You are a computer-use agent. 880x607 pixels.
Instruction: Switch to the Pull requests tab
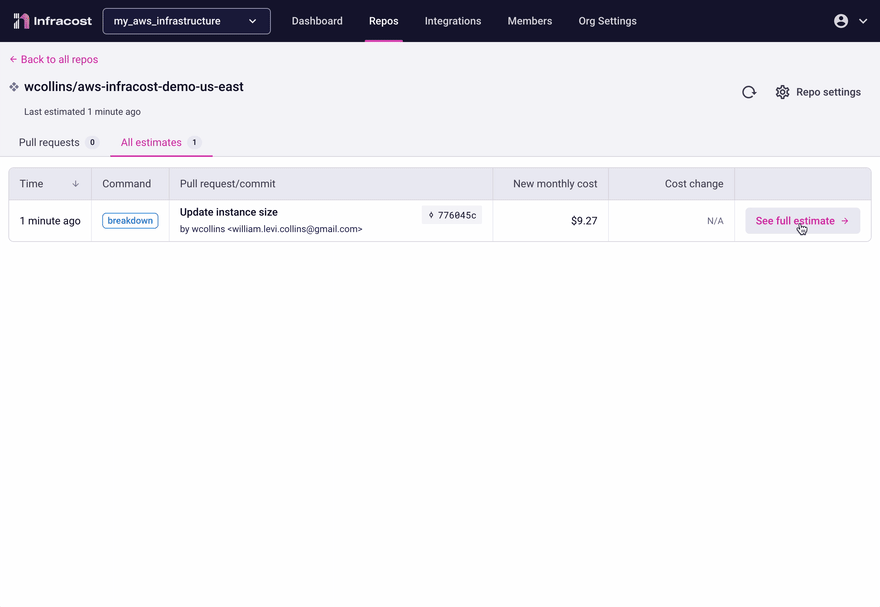point(58,142)
